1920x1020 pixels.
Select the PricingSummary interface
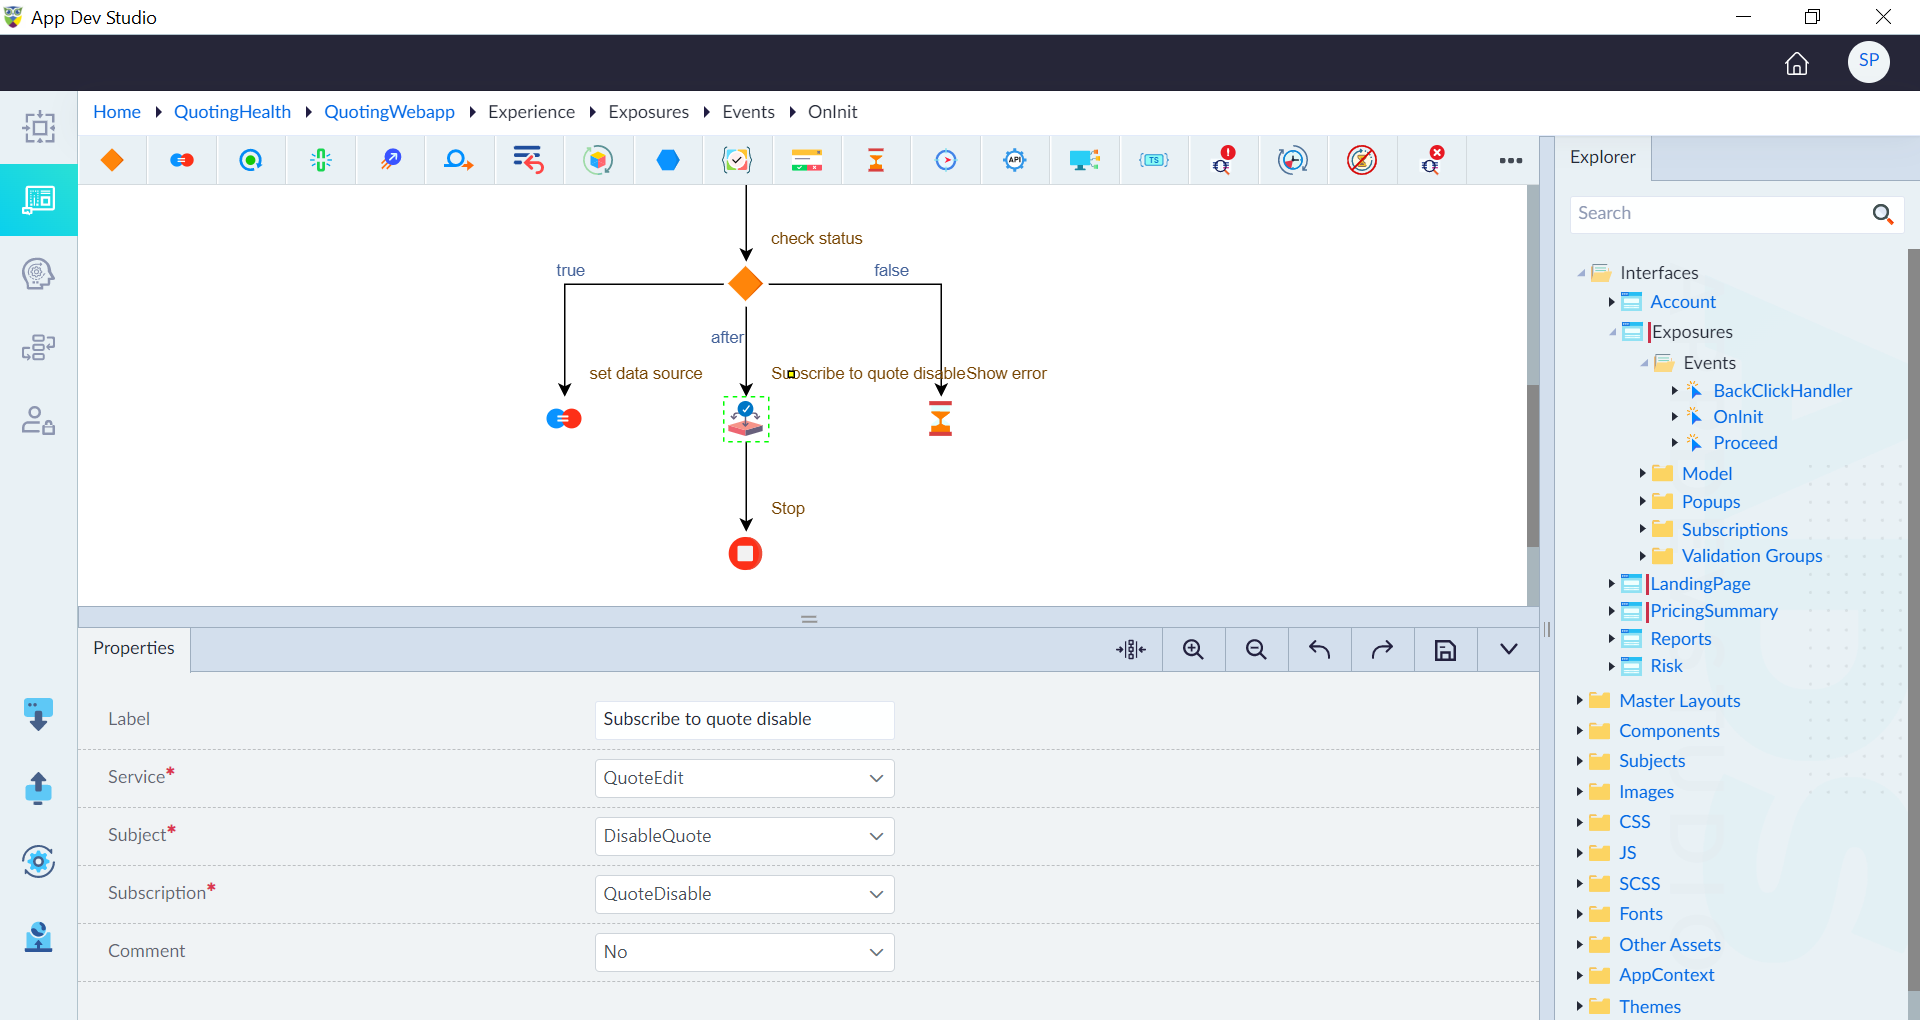[1714, 611]
